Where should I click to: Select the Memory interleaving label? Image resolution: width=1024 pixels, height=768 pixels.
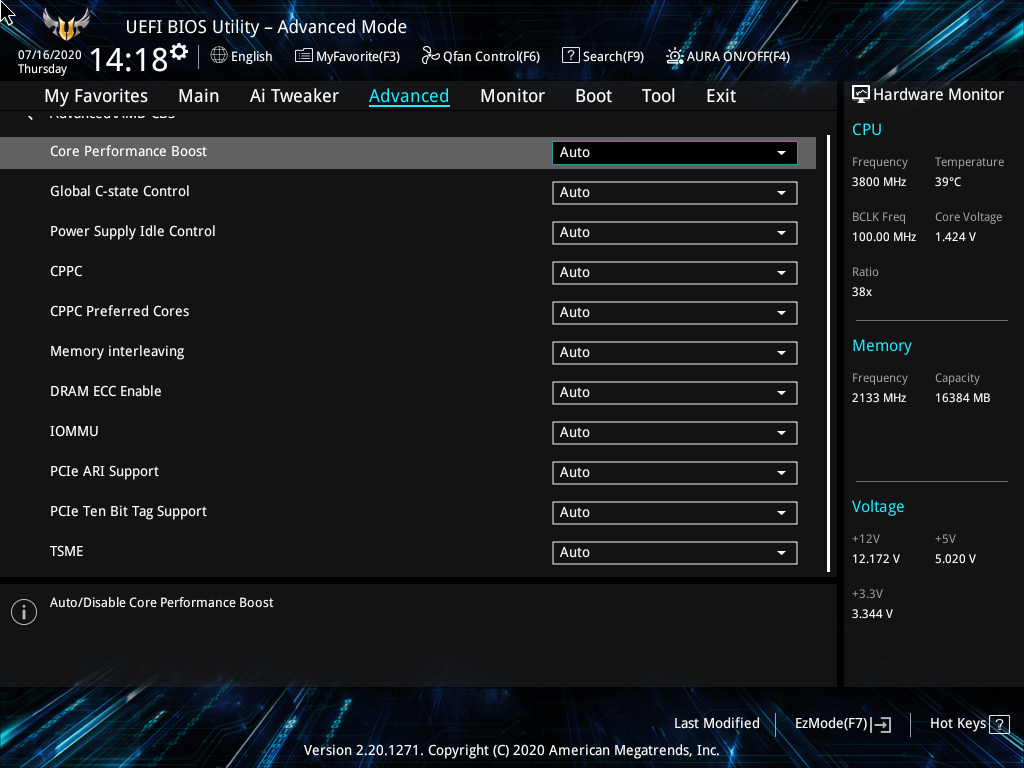[117, 351]
